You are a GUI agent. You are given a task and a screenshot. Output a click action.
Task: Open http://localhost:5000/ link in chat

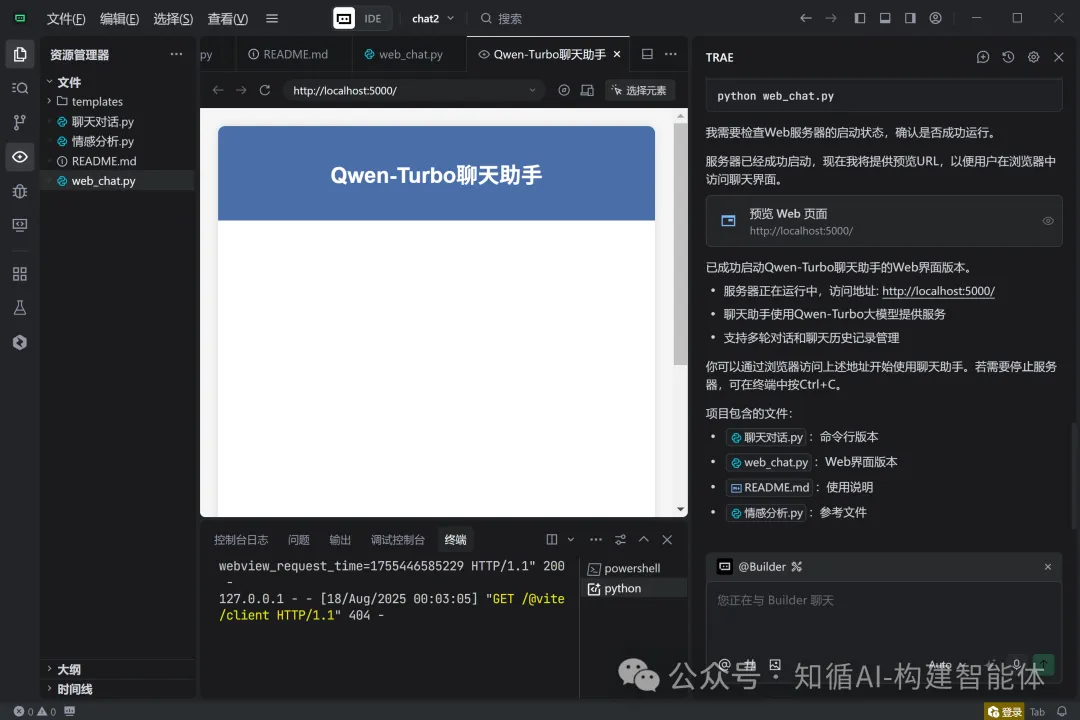point(938,291)
